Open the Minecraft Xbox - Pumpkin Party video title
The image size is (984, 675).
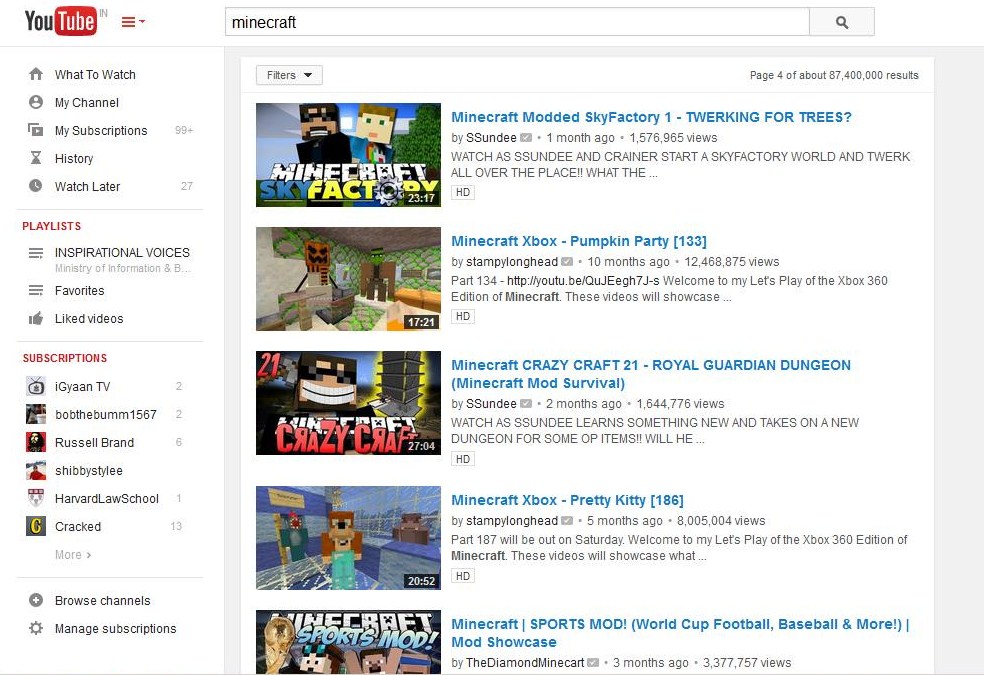[x=578, y=241]
